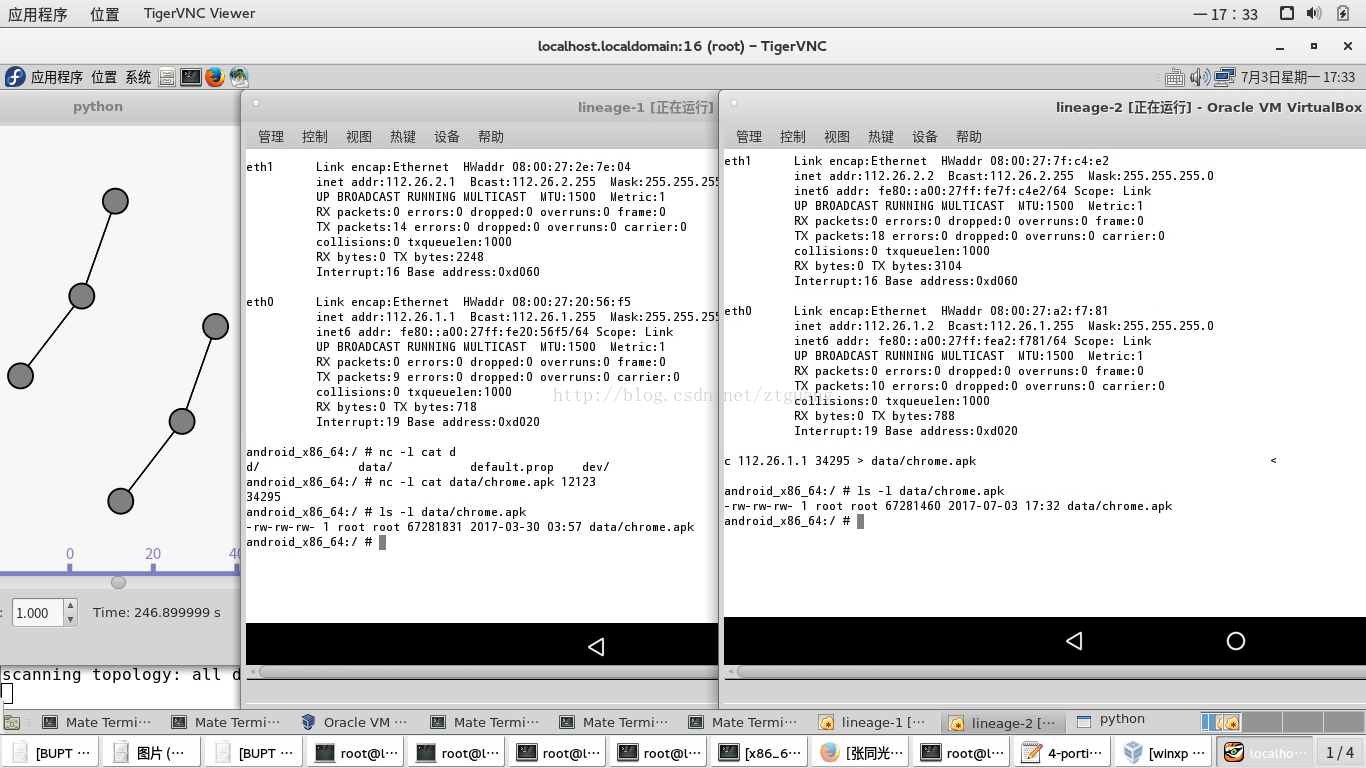Screen dimensions: 1366x768
Task: Open the mail globe launcher icon
Action: point(239,77)
